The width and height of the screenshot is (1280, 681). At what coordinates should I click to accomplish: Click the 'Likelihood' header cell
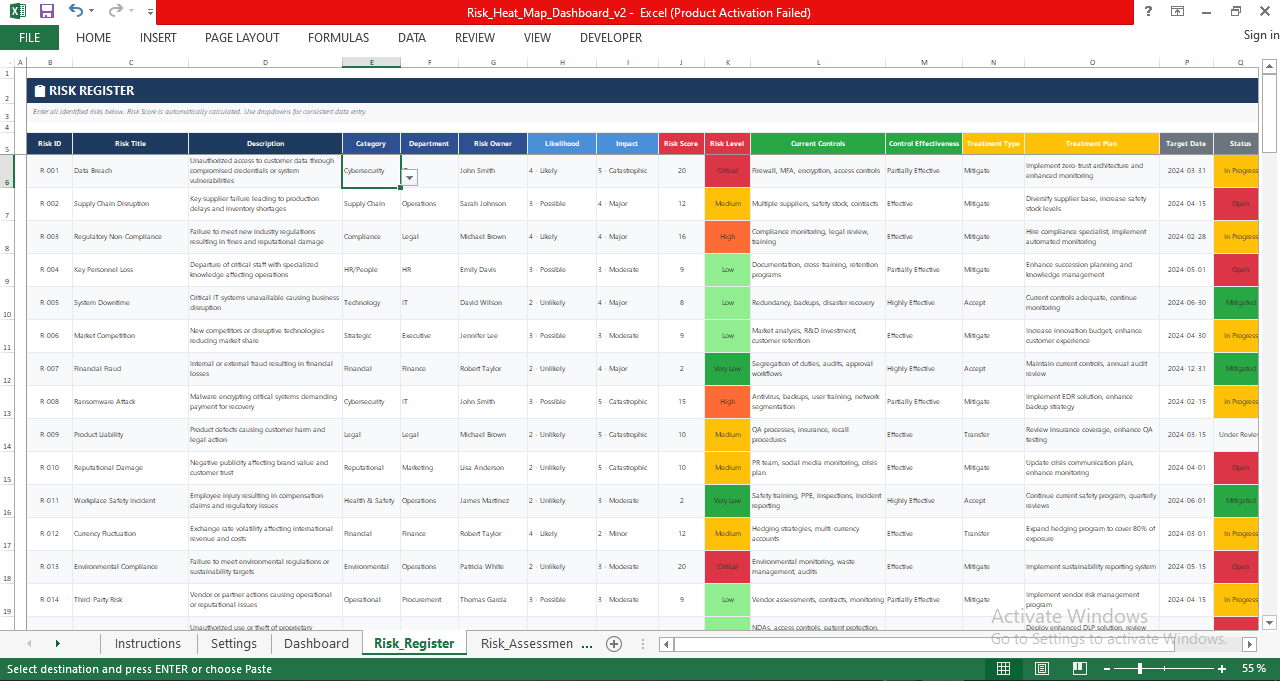tap(562, 144)
